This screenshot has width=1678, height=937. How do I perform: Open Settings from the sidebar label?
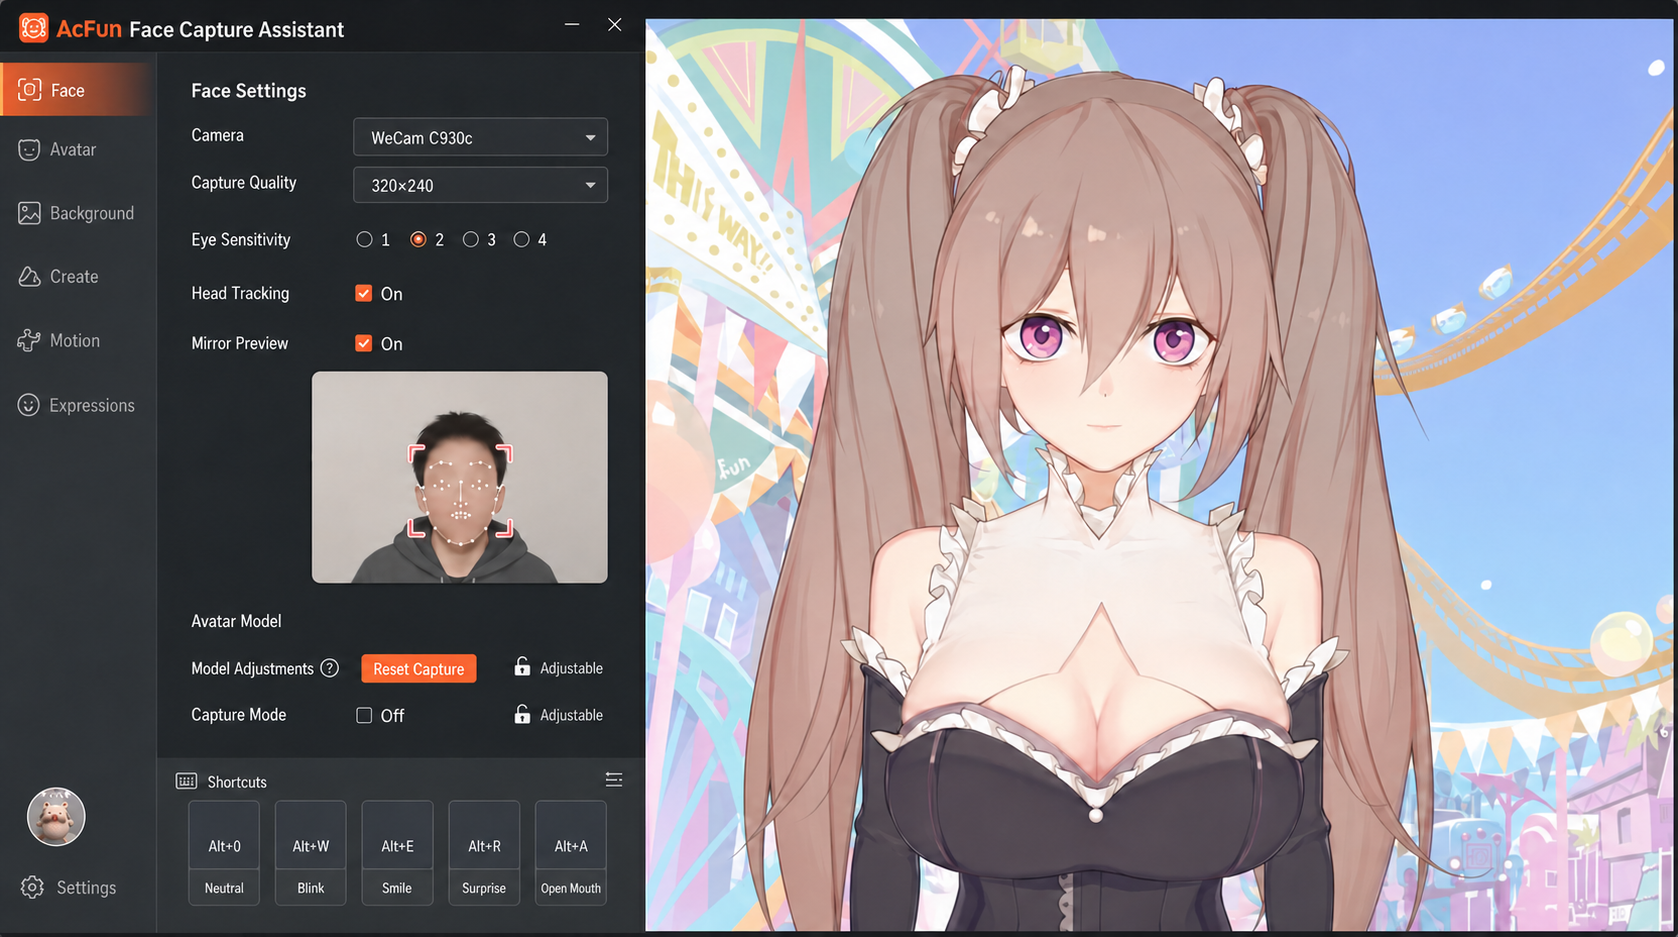(x=86, y=888)
